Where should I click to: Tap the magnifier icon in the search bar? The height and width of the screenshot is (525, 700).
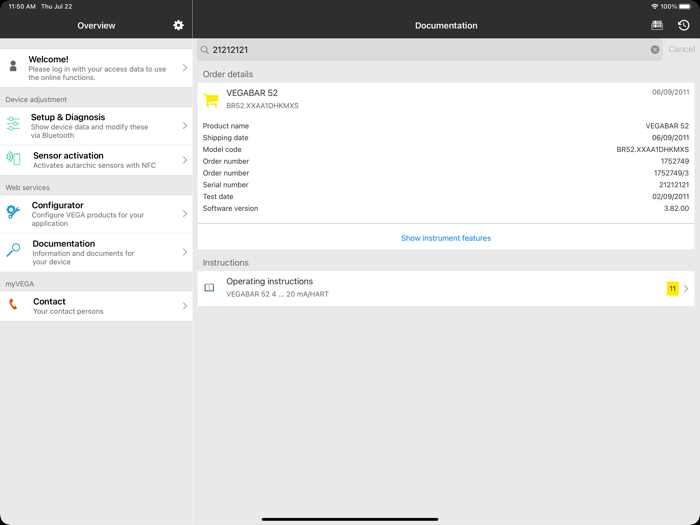pyautogui.click(x=204, y=50)
